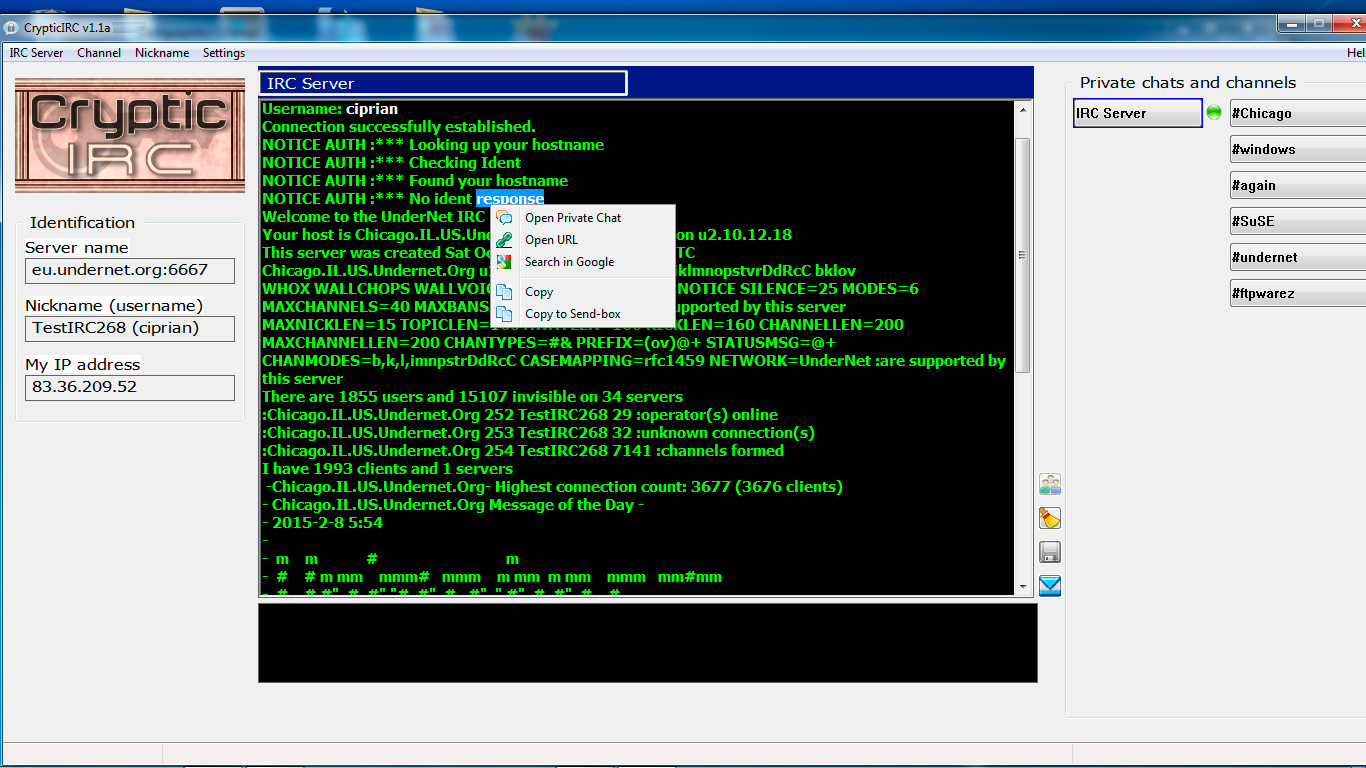The width and height of the screenshot is (1366, 768).
Task: Click the '2015-2-8 5:54' date line
Action: [x=323, y=523]
